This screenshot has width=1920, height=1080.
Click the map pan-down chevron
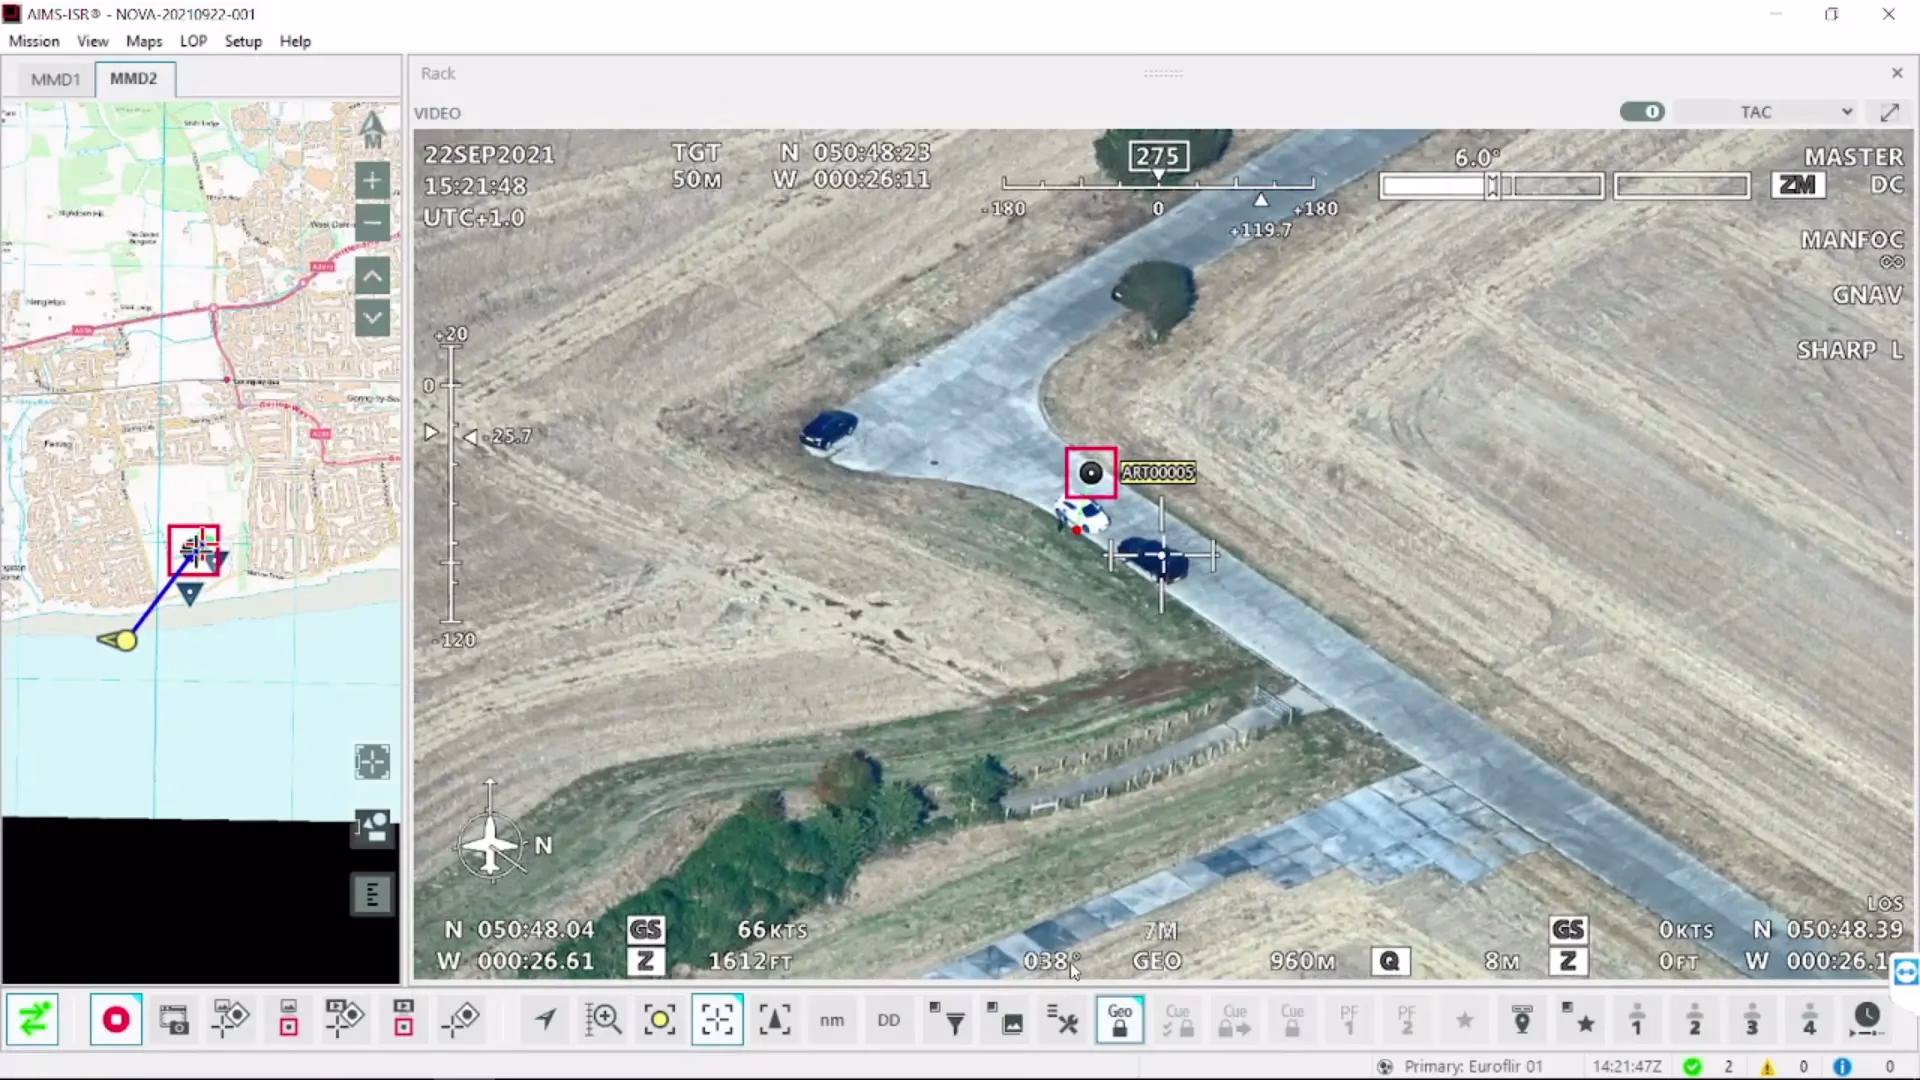(372, 318)
